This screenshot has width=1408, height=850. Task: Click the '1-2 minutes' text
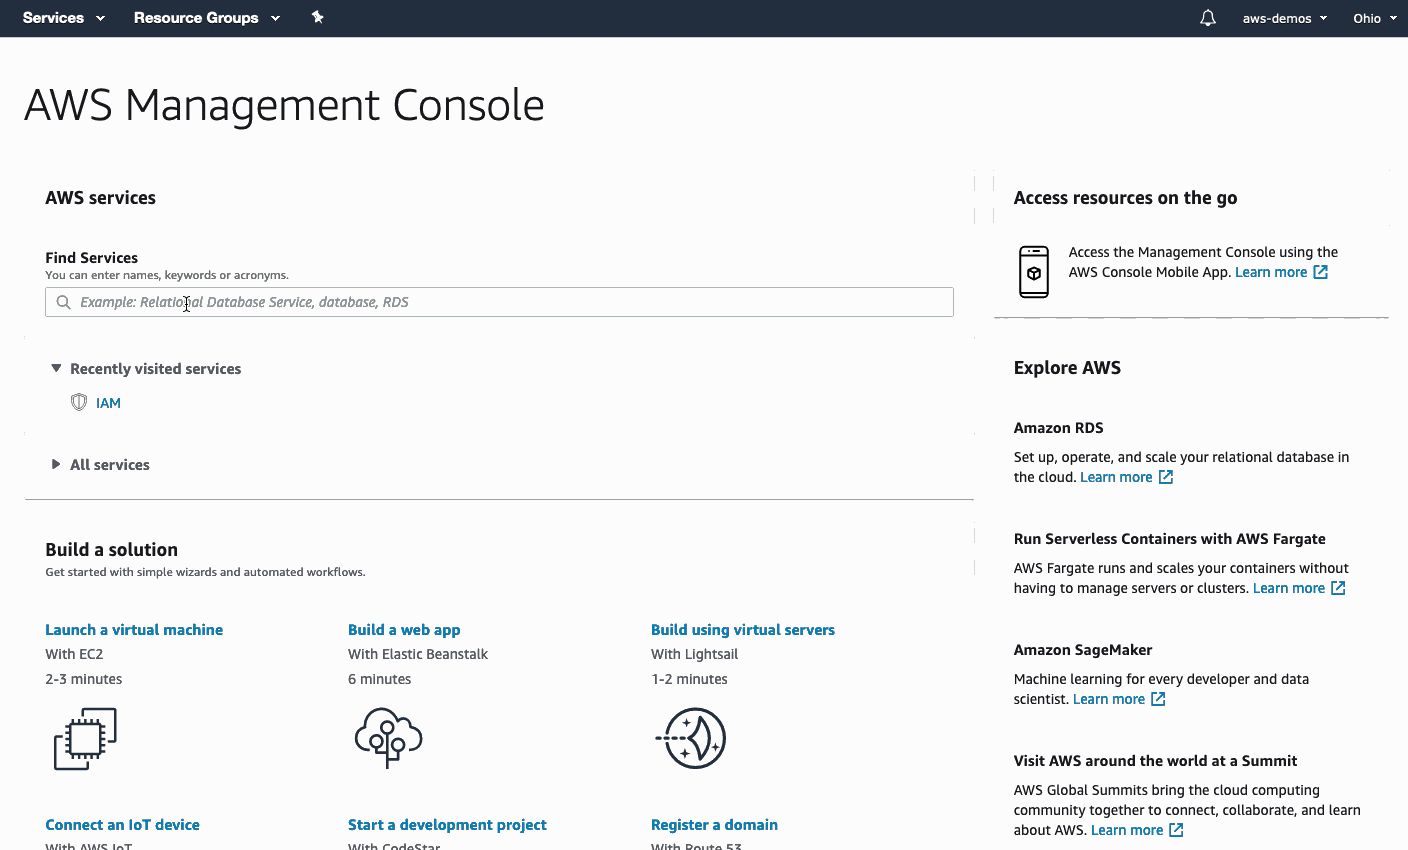pyautogui.click(x=689, y=679)
